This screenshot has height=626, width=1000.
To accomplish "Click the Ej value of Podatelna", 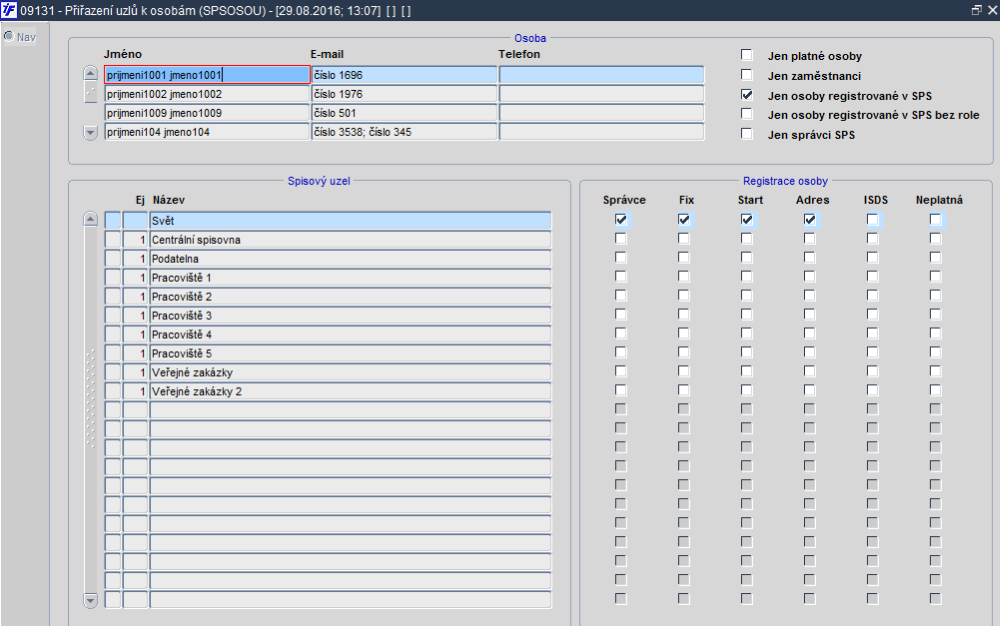I will (x=135, y=259).
